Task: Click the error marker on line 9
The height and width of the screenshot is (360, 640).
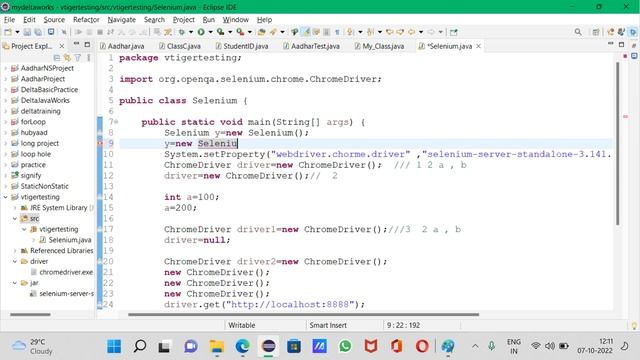Action: [x=100, y=143]
